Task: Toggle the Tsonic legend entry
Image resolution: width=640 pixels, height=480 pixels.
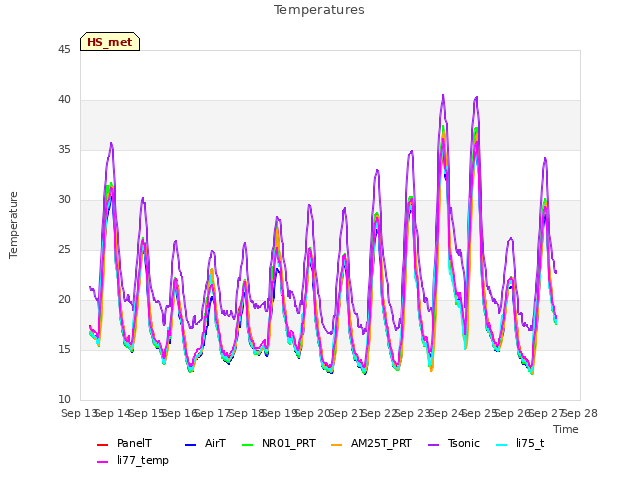Action: point(454,444)
